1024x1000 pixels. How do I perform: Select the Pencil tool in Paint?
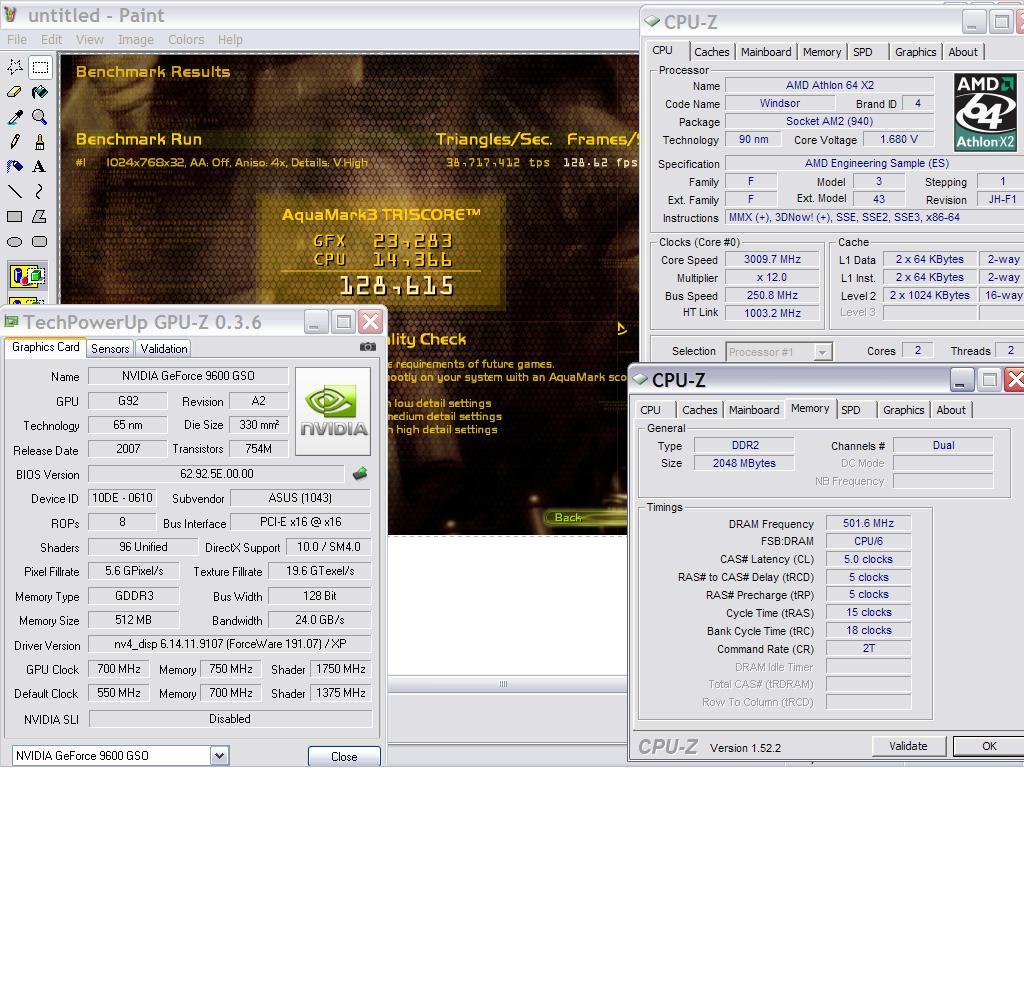pos(15,142)
